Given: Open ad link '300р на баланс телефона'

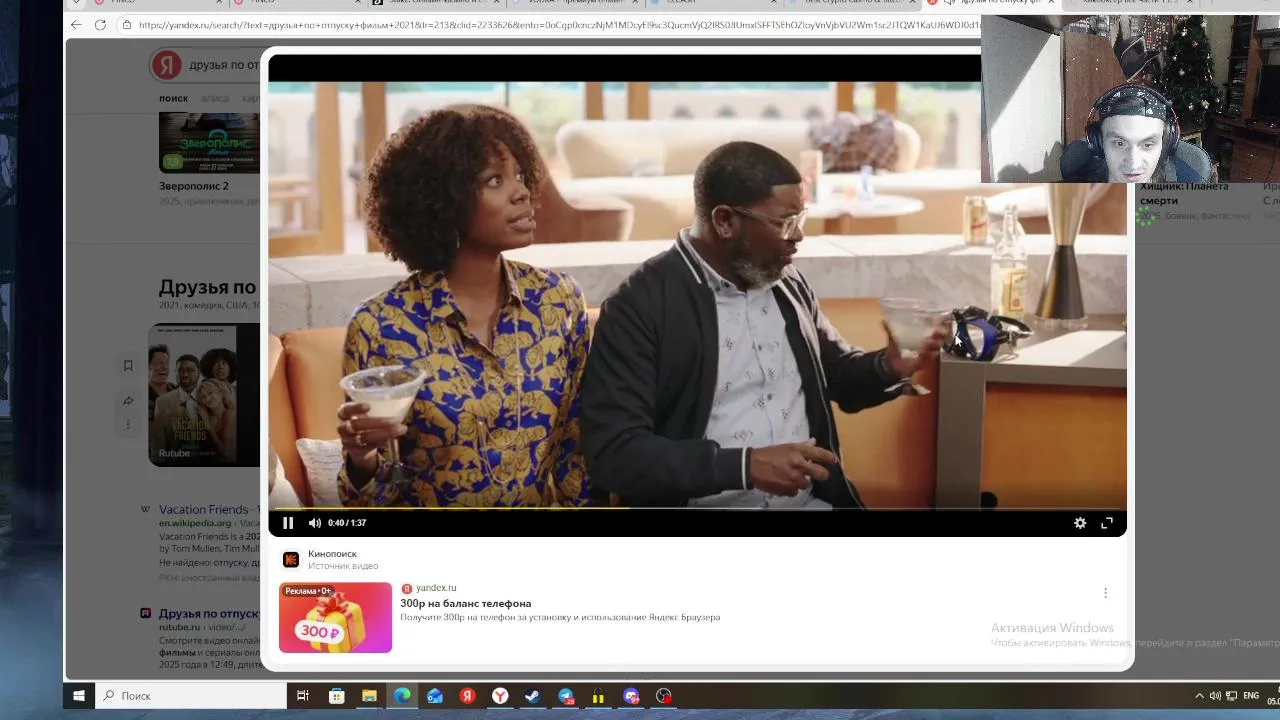Looking at the screenshot, I should [x=465, y=604].
